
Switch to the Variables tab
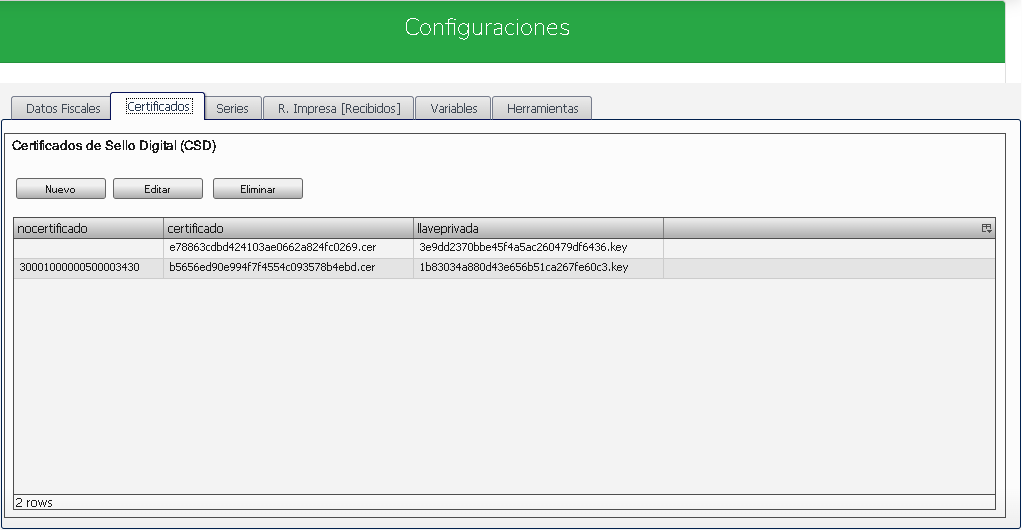pos(454,108)
